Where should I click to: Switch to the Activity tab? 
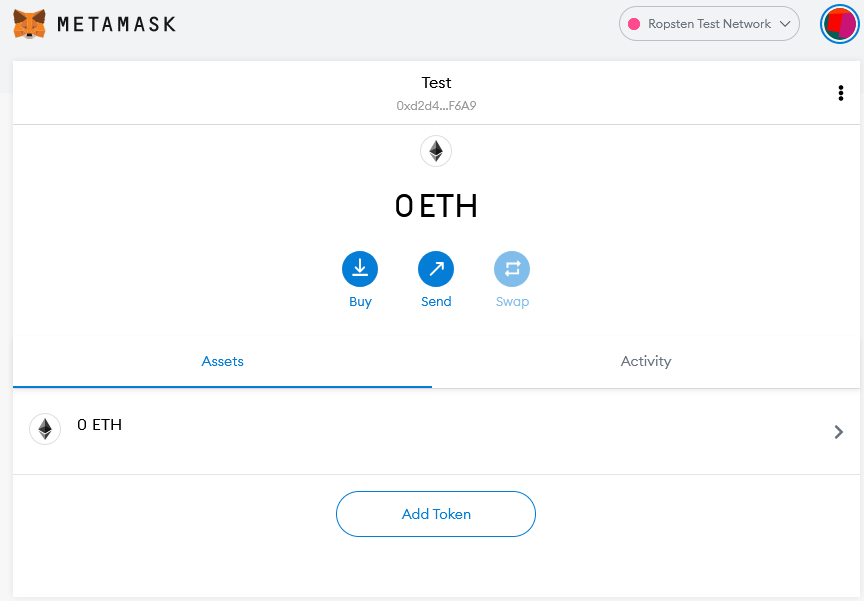646,361
